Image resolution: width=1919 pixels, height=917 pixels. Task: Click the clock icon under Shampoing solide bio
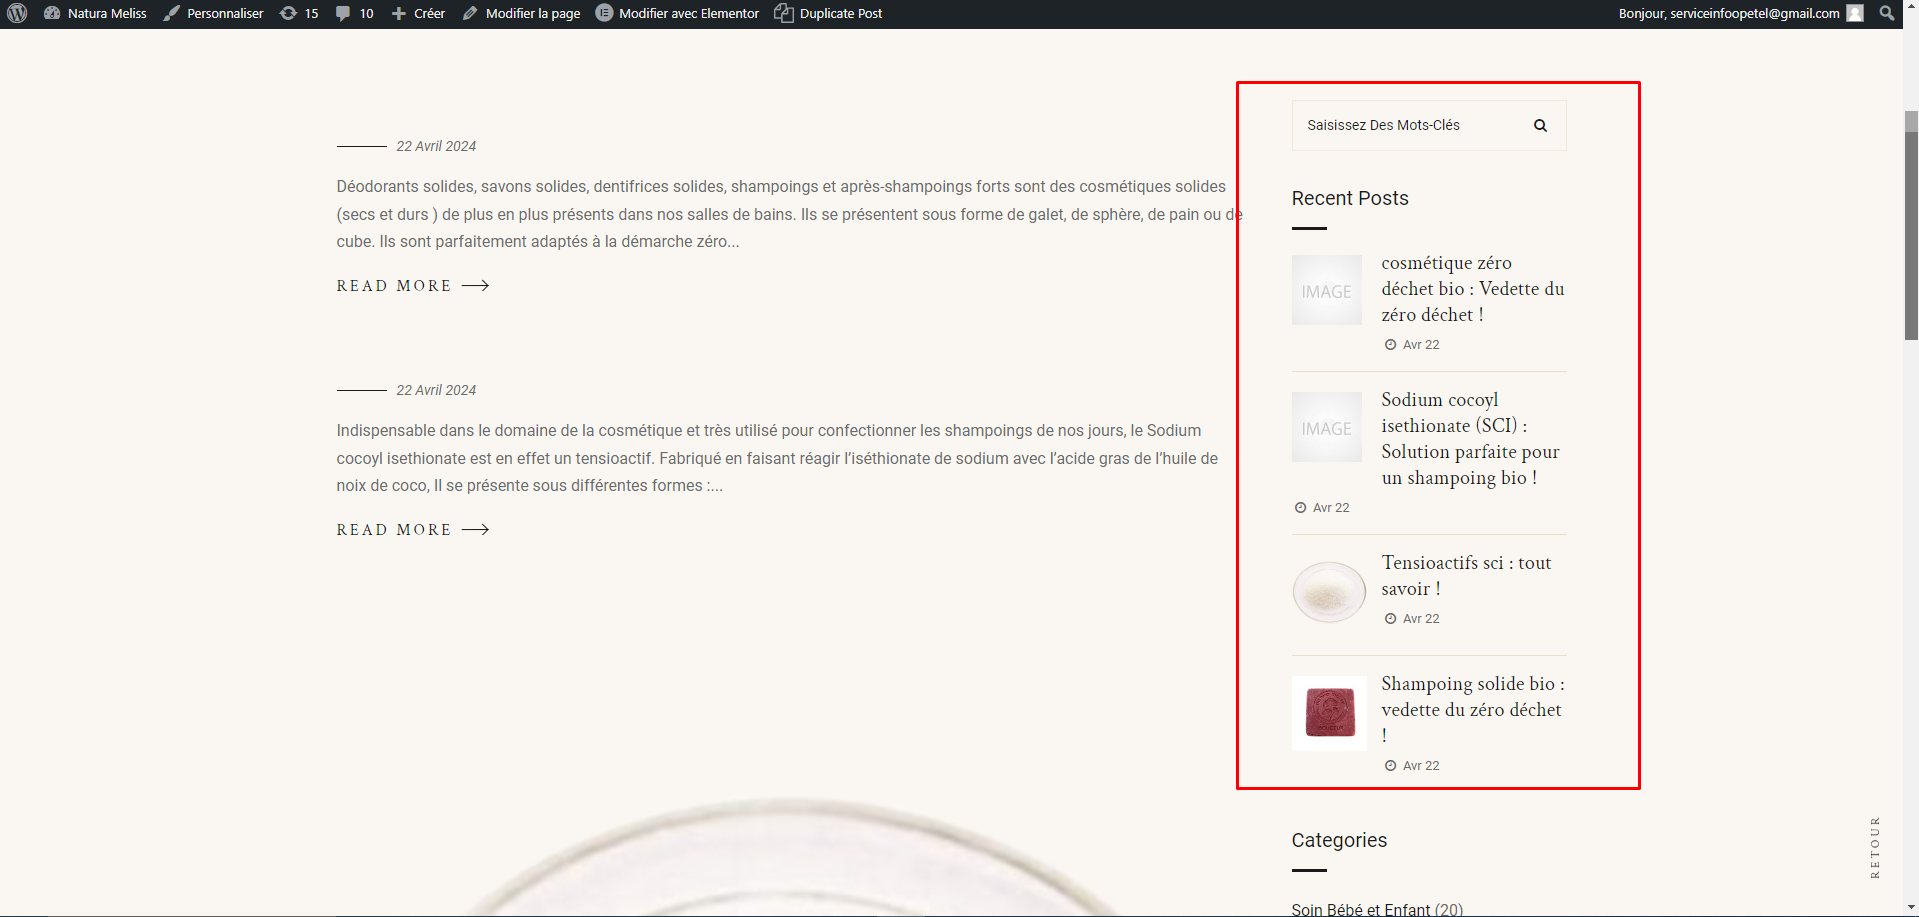[x=1390, y=766]
